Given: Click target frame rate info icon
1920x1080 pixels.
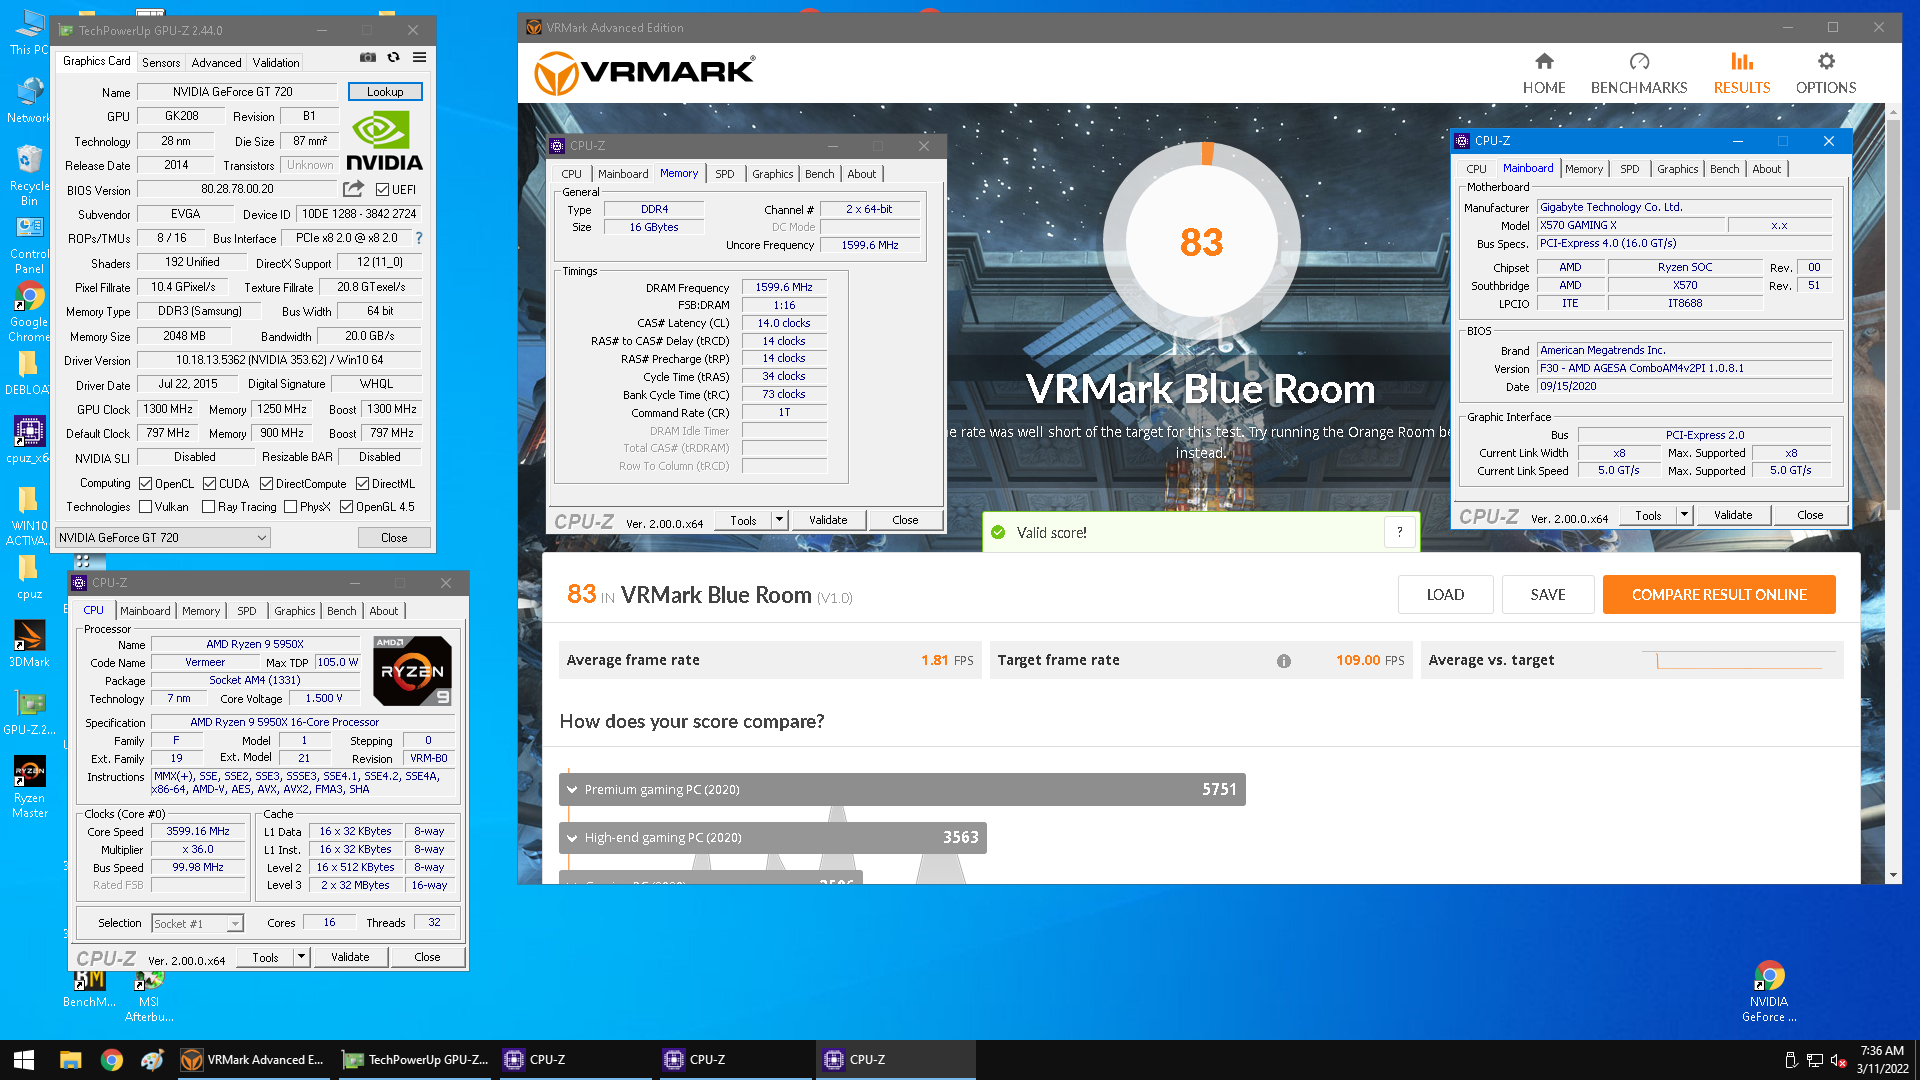Looking at the screenshot, I should (x=1284, y=661).
